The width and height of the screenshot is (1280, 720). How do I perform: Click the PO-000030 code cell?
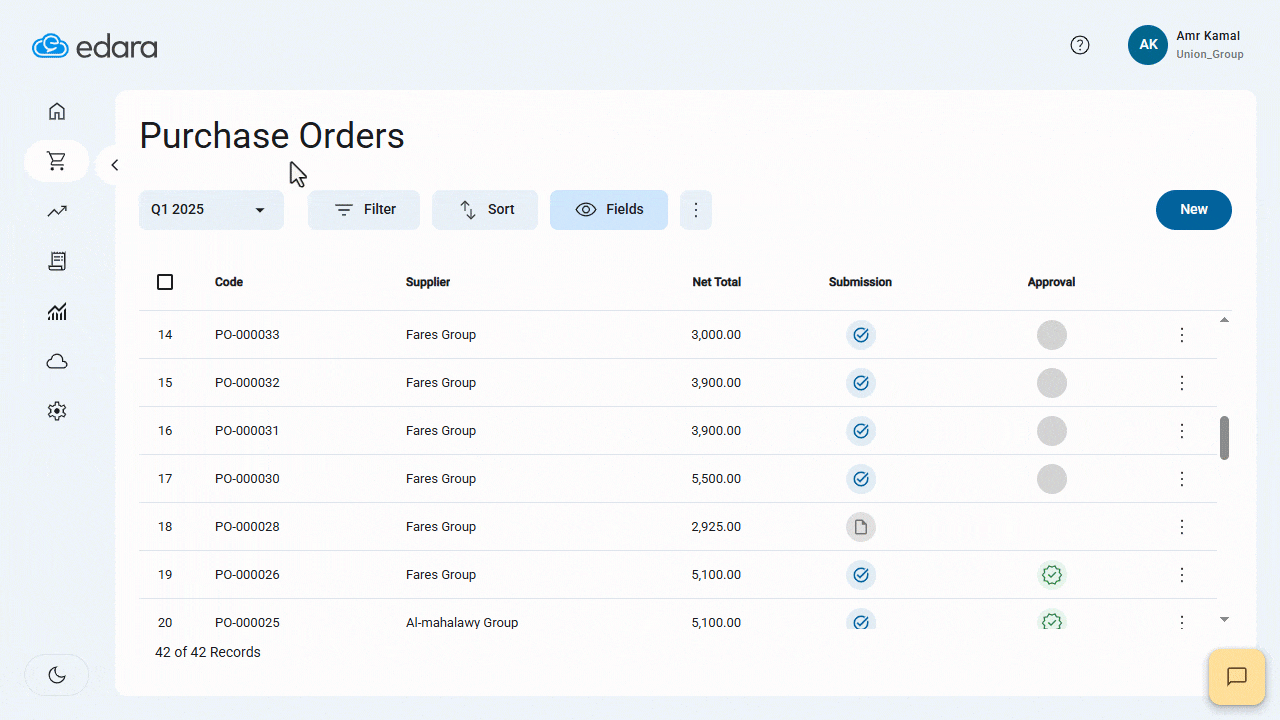pos(247,479)
